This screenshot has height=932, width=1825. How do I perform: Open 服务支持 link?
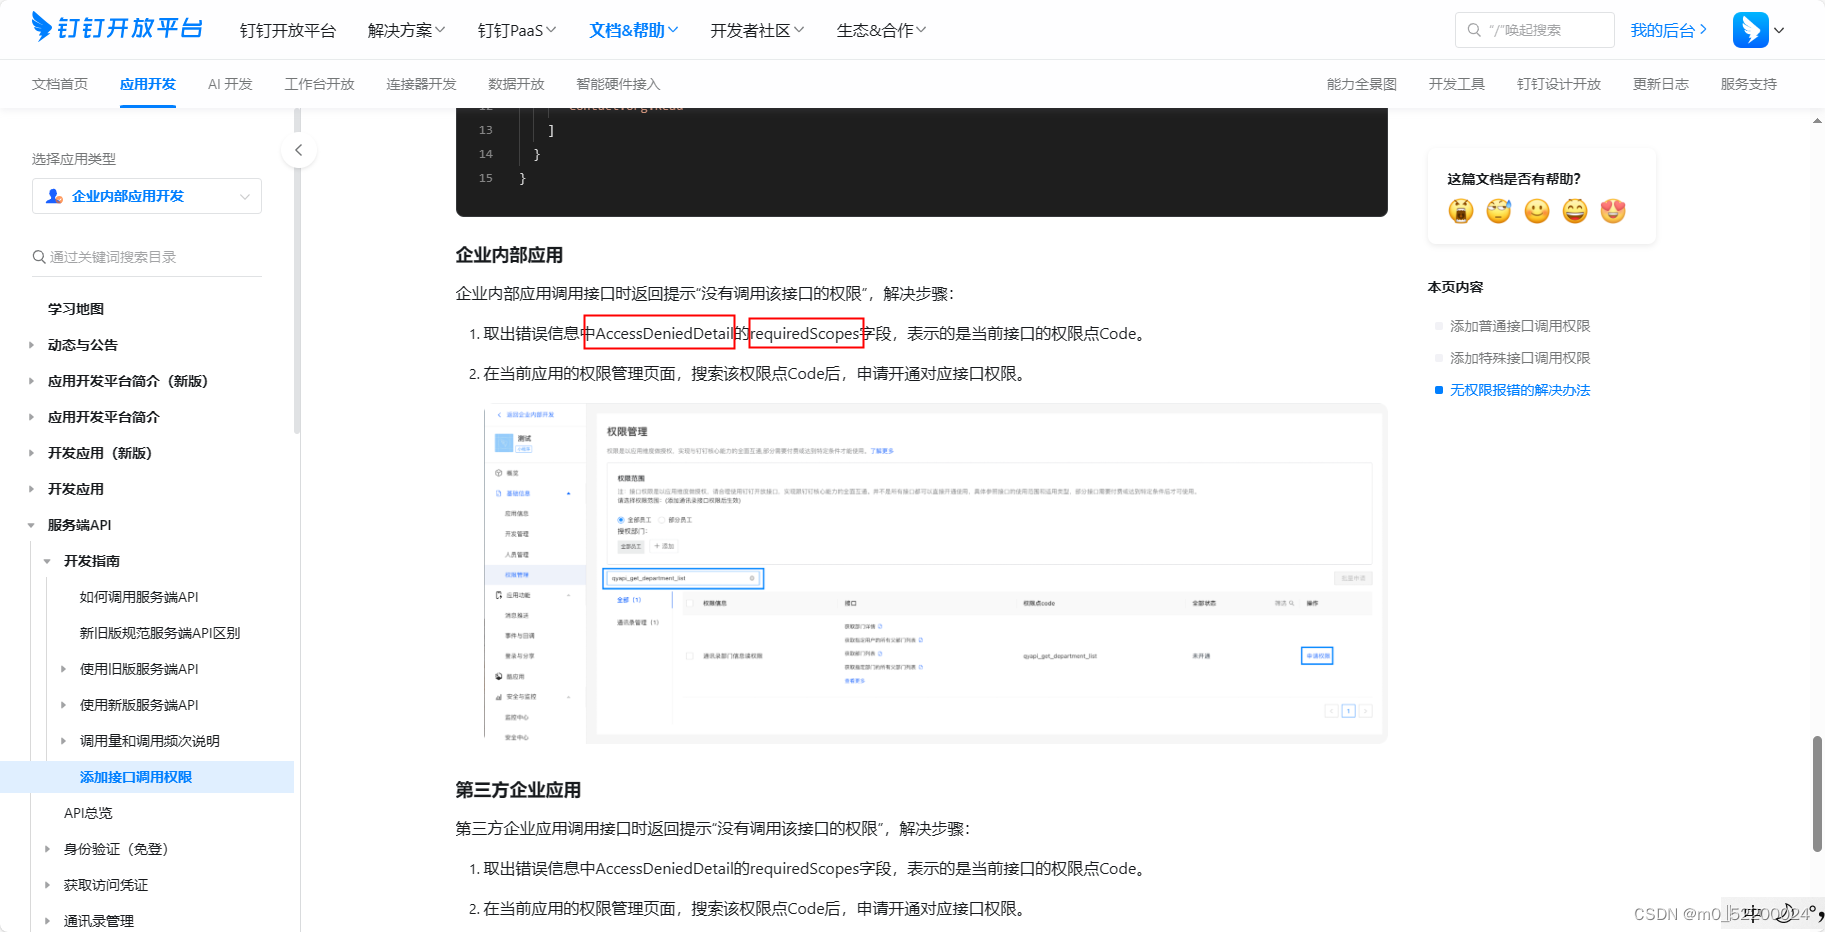point(1749,84)
